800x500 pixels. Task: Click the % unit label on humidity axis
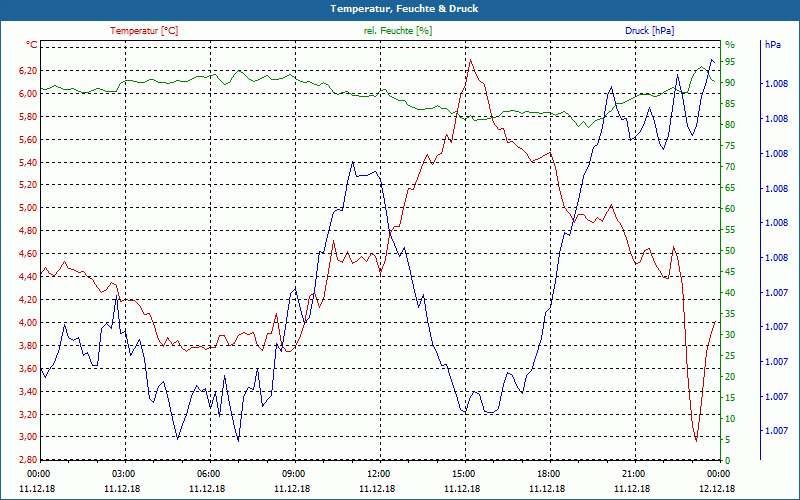click(x=730, y=45)
